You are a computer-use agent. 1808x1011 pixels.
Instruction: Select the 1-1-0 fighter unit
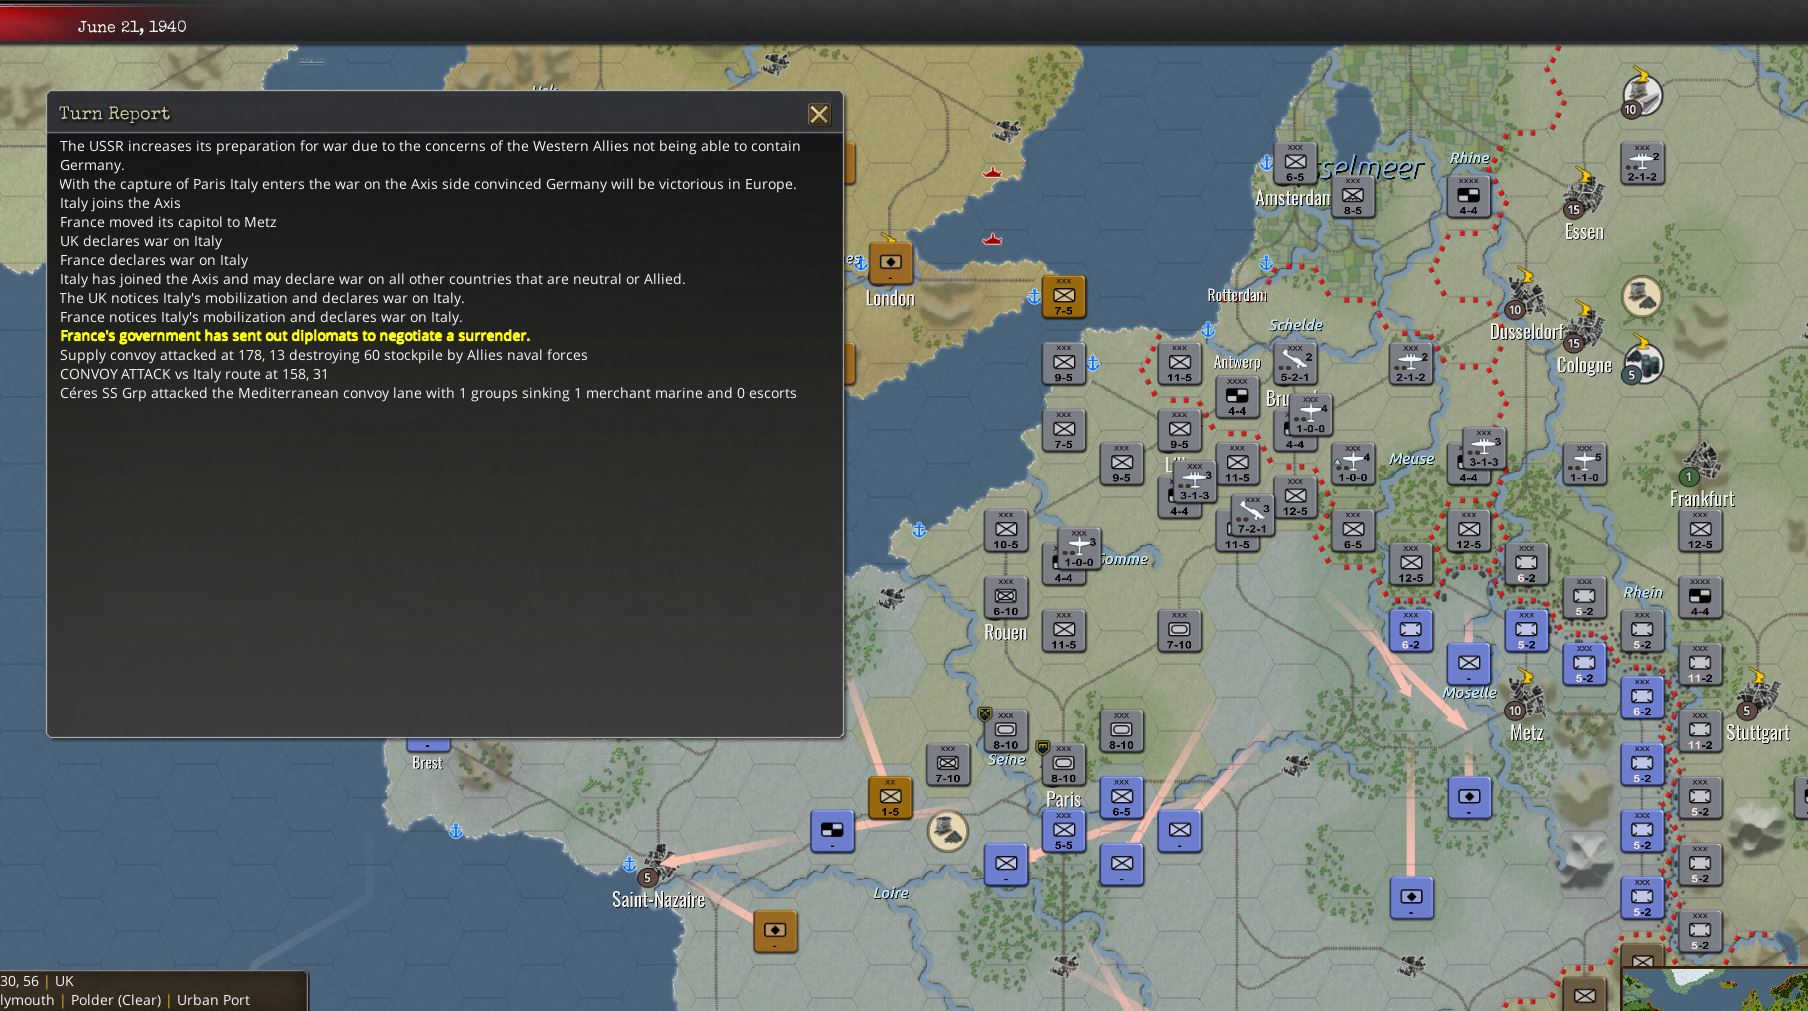1584,464
